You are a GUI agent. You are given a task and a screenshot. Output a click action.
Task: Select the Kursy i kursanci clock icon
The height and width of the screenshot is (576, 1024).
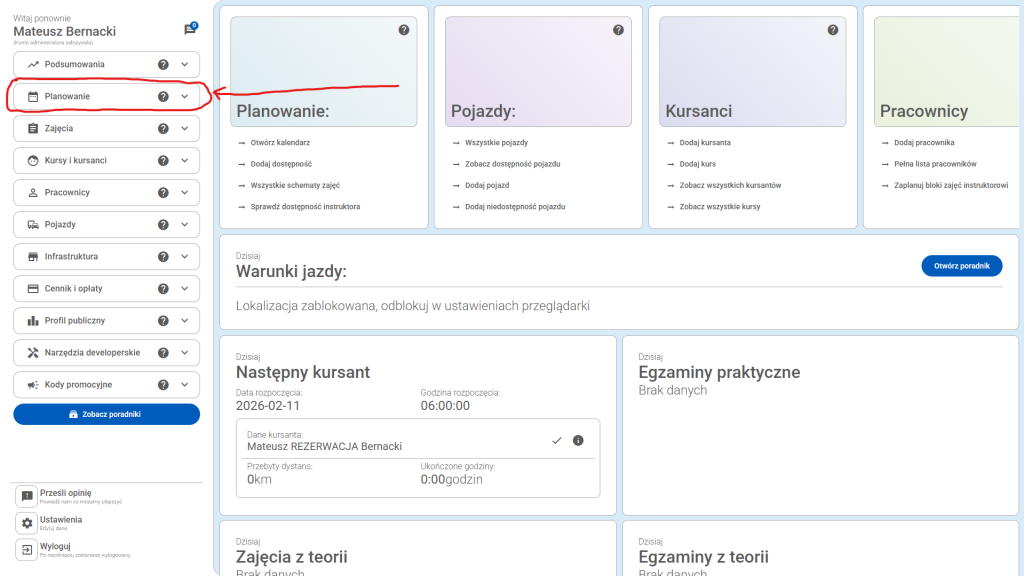(x=32, y=160)
